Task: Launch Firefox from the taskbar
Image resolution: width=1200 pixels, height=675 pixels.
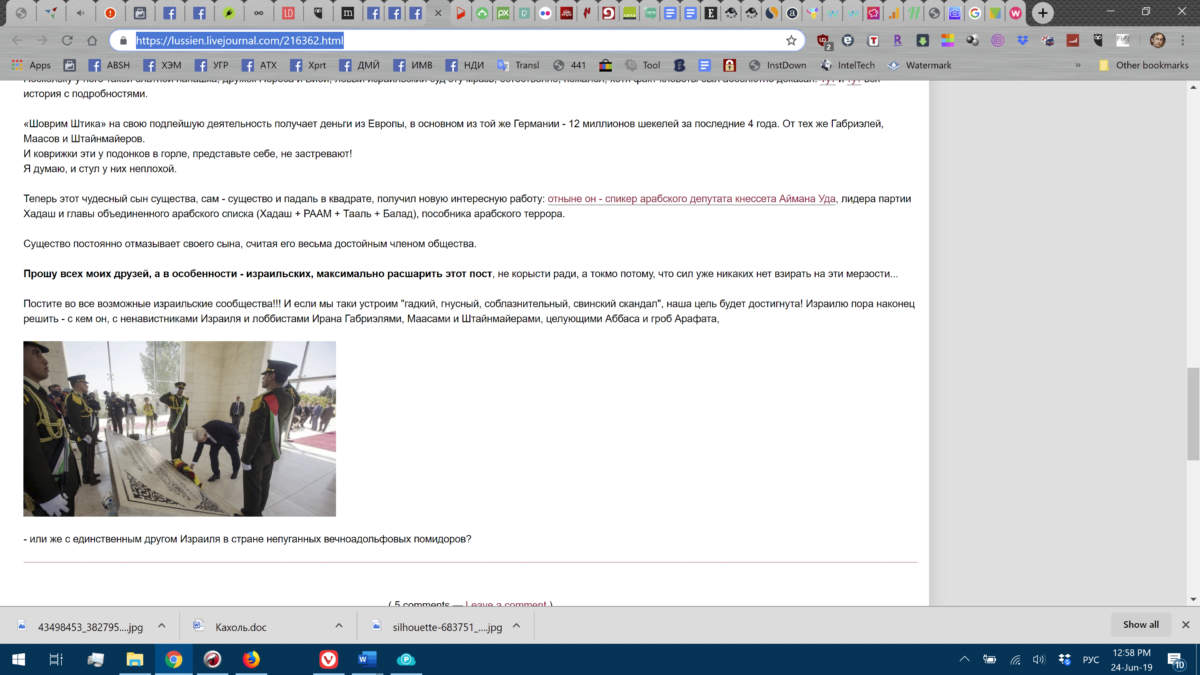Action: [251, 659]
